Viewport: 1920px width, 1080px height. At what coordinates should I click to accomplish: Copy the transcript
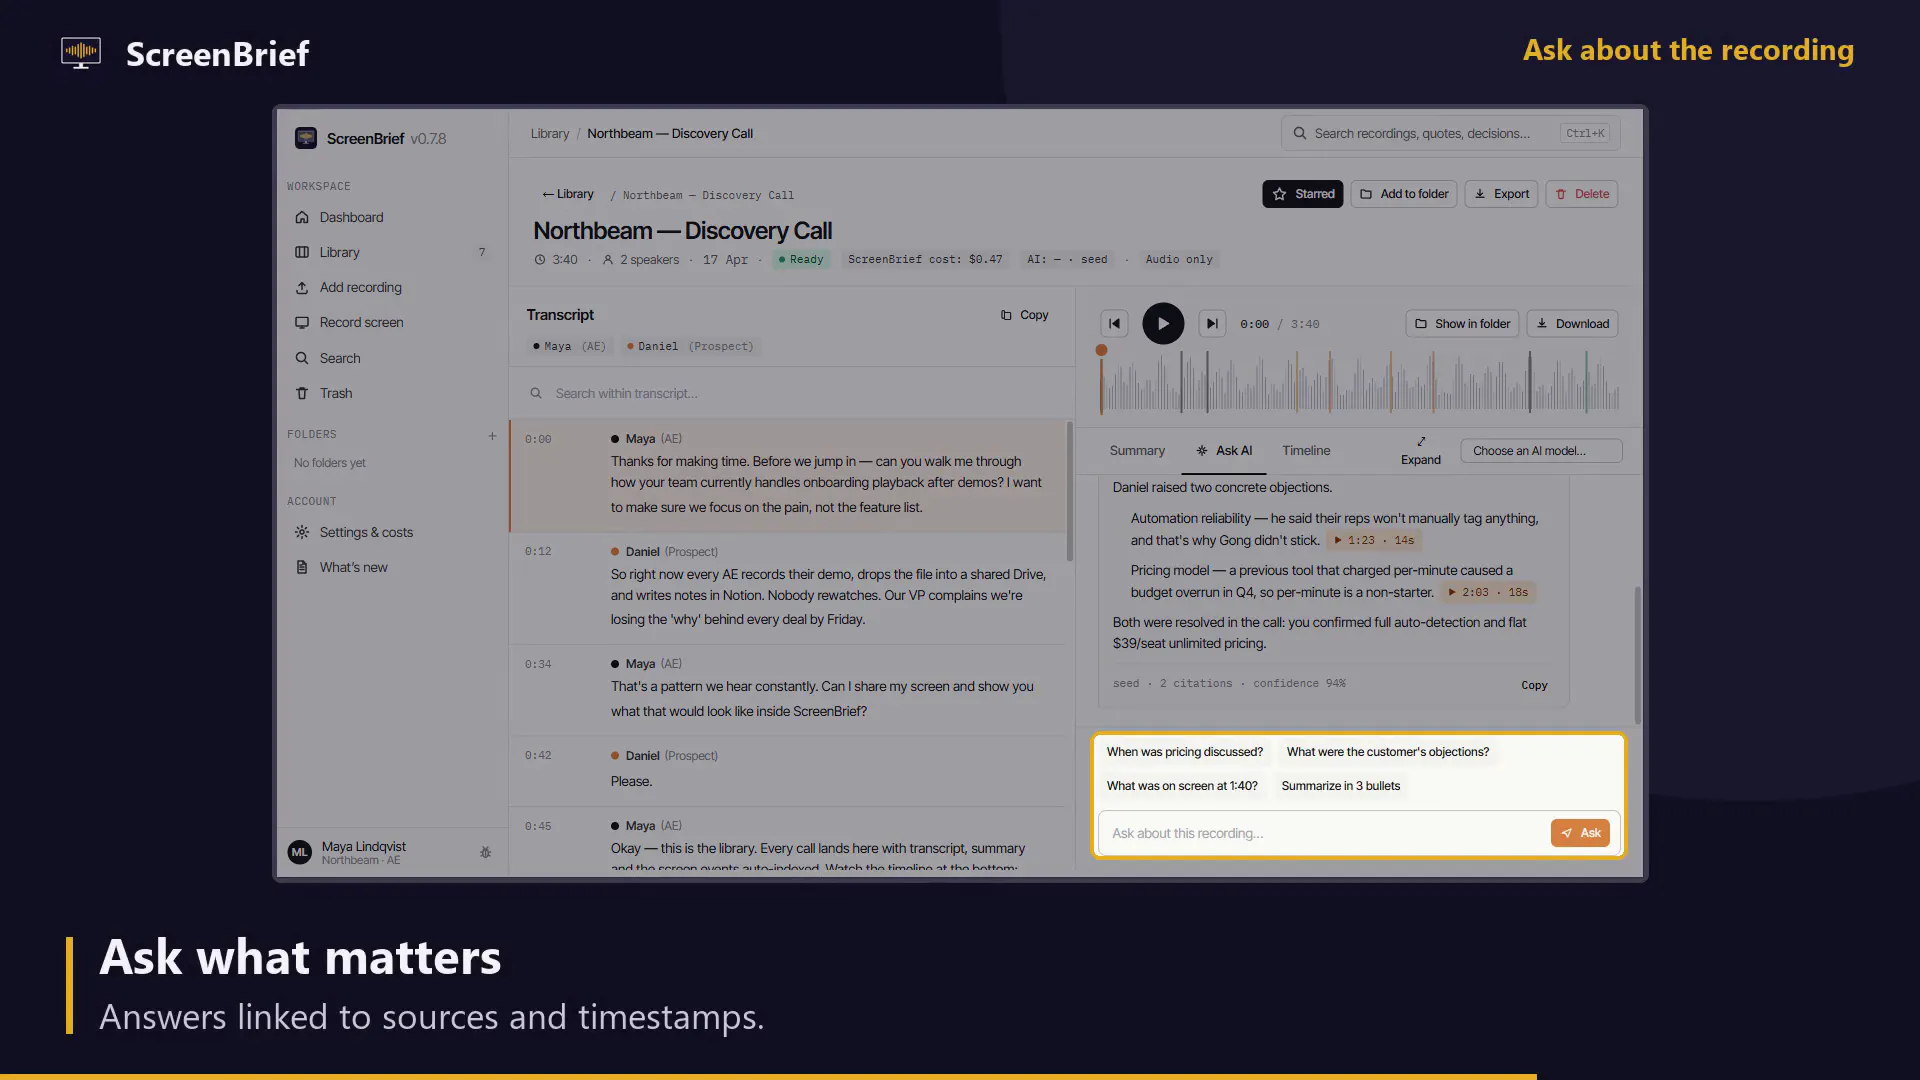click(1024, 315)
